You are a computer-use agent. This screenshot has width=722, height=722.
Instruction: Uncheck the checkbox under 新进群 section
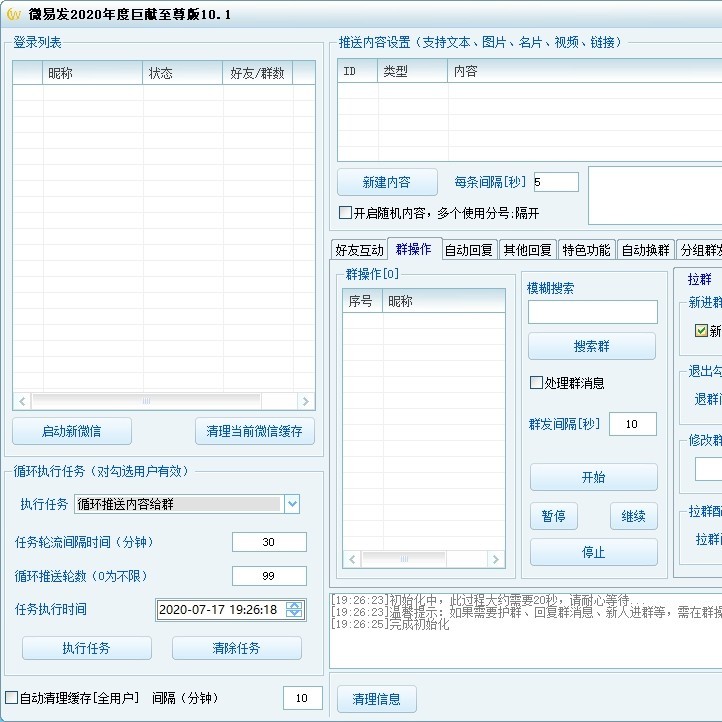click(x=701, y=330)
